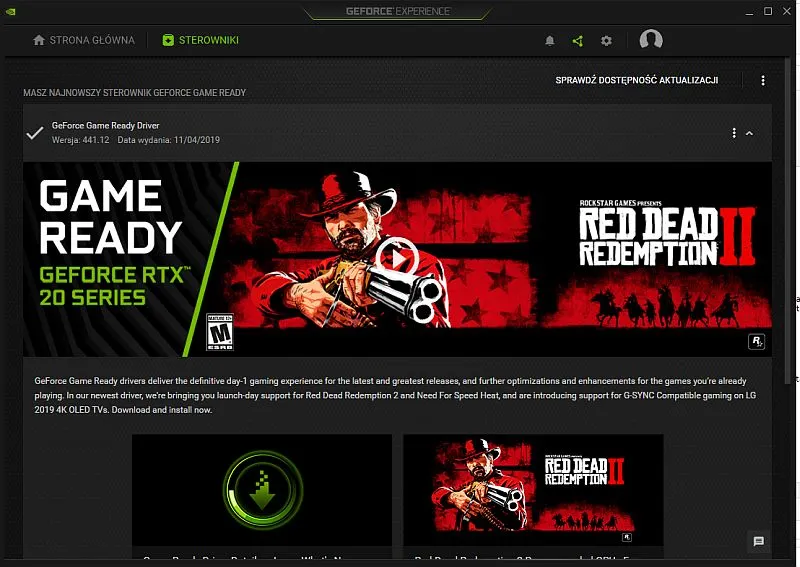Click the 'GeForce Game Ready Driver' title
The width and height of the screenshot is (800, 567).
106,126
